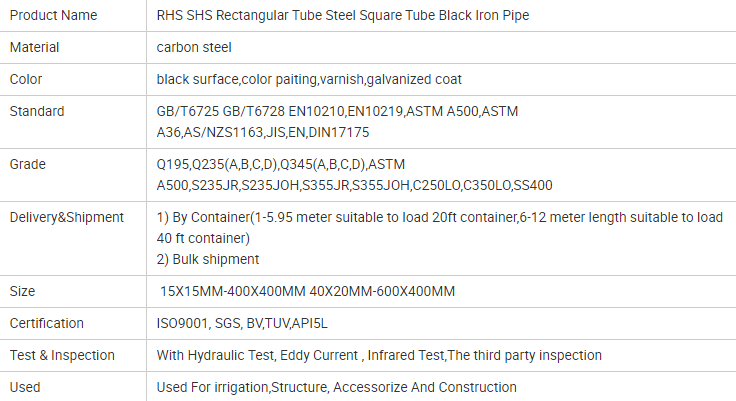The image size is (736, 401).
Task: Select the Test & Inspection row label
Action: (x=62, y=355)
